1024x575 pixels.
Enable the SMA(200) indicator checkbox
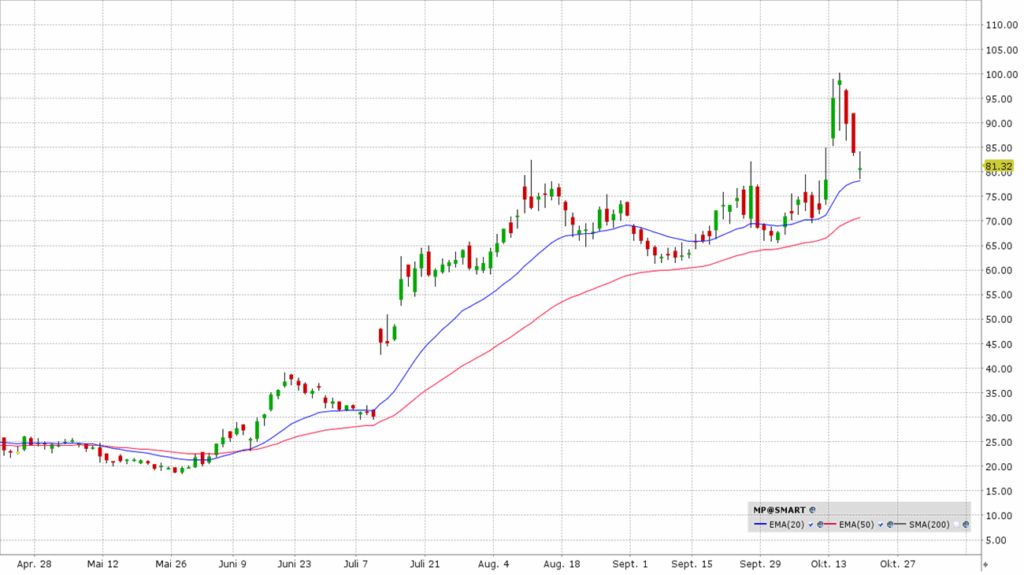point(956,524)
